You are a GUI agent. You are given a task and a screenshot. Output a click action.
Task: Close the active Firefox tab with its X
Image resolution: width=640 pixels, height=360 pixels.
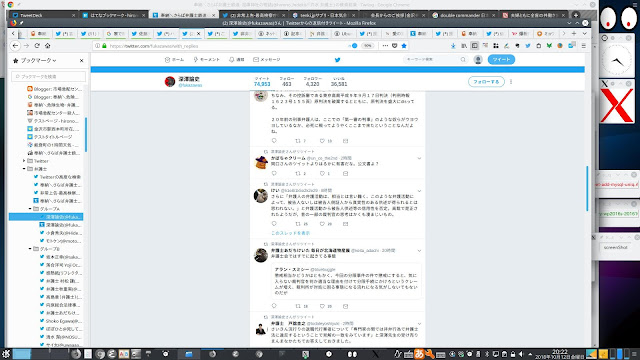(199, 34)
